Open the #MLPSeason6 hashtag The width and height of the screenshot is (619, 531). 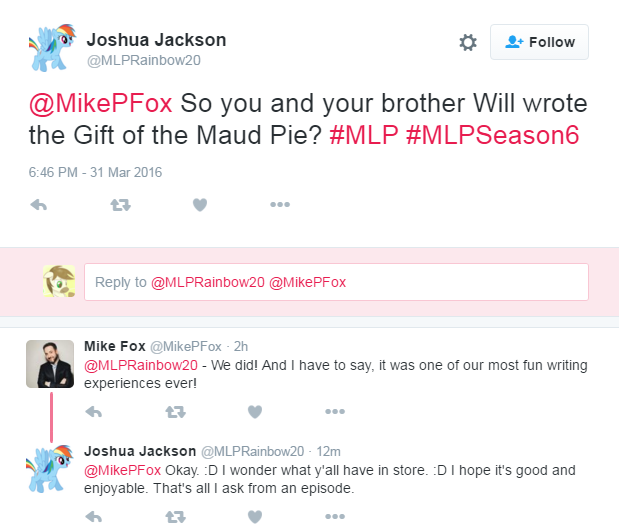click(x=492, y=135)
